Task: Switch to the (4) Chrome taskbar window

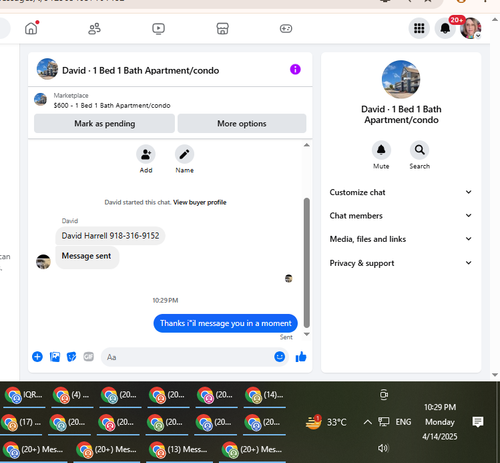Action: click(x=72, y=395)
